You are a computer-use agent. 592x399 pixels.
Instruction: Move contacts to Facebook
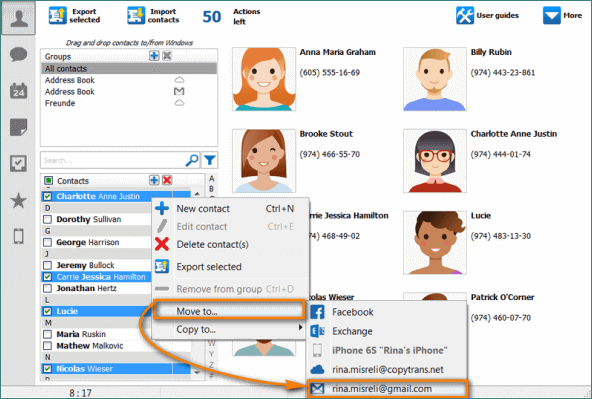pos(387,312)
